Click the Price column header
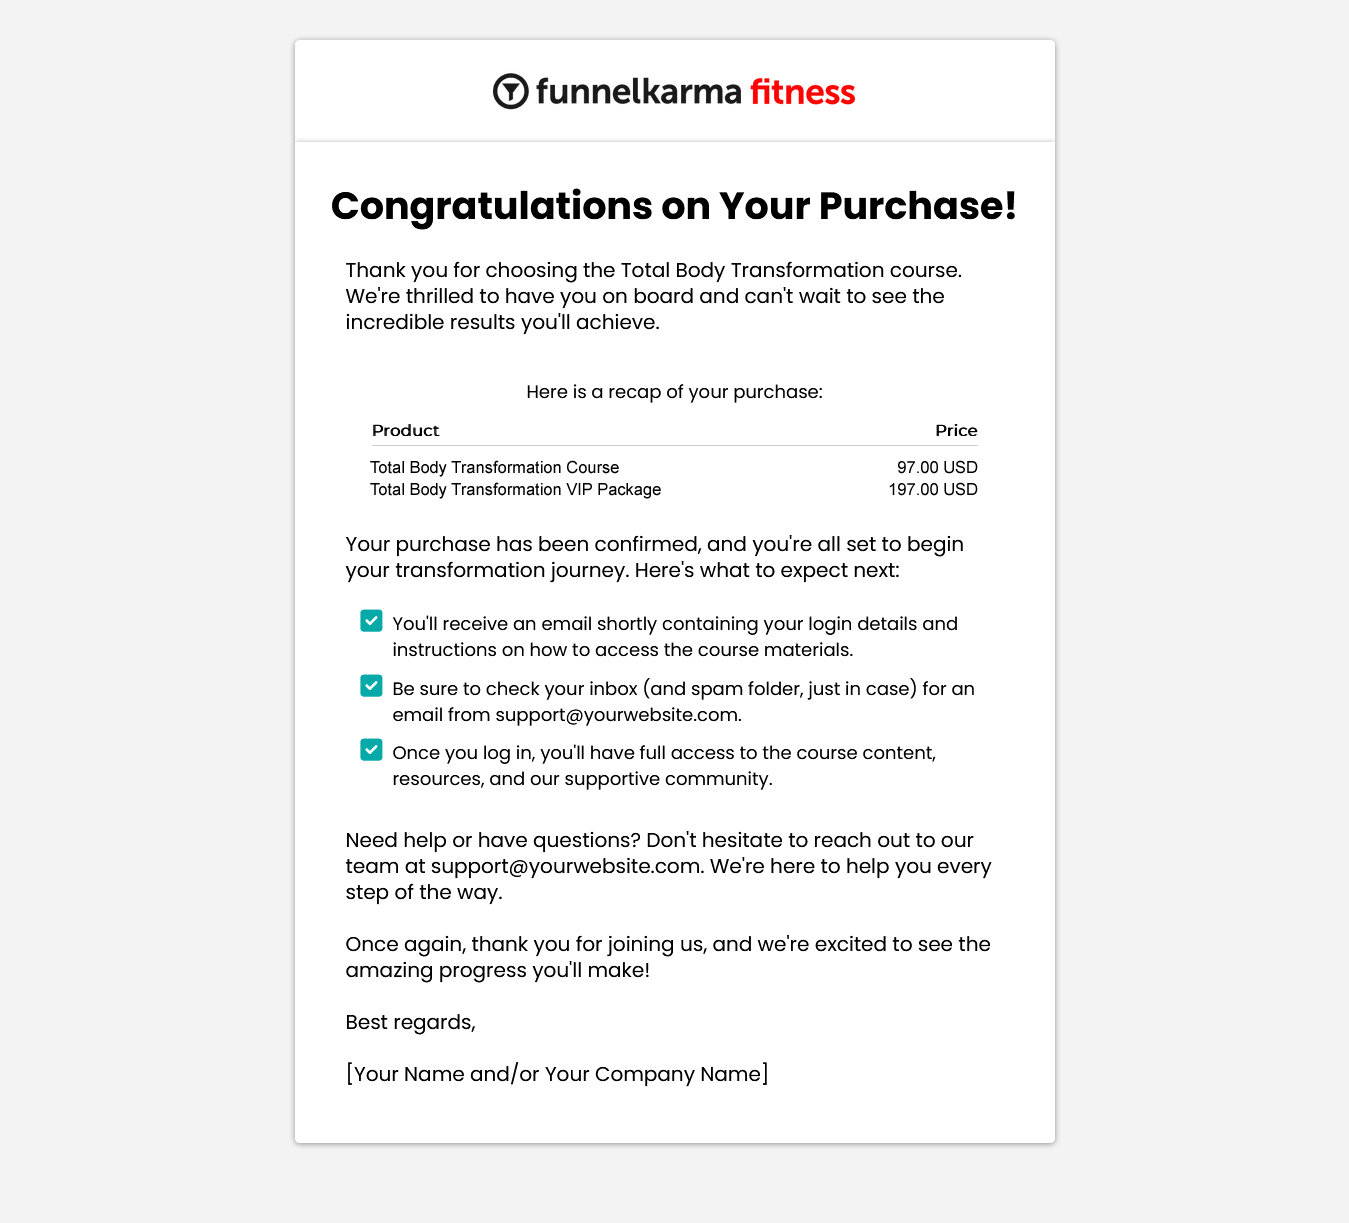 956,431
